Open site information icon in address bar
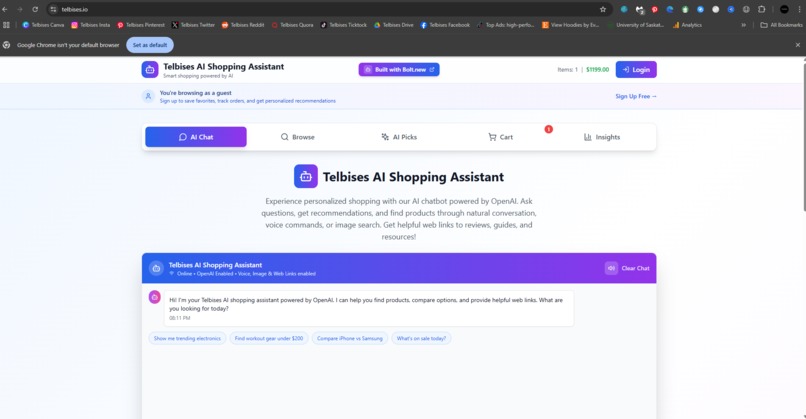 (x=53, y=9)
